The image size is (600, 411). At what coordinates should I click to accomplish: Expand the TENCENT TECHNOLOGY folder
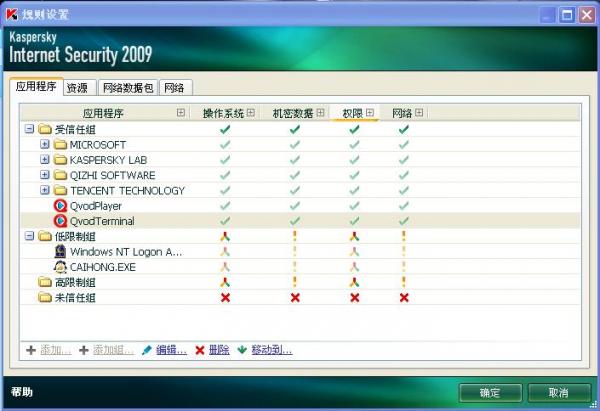(x=45, y=190)
